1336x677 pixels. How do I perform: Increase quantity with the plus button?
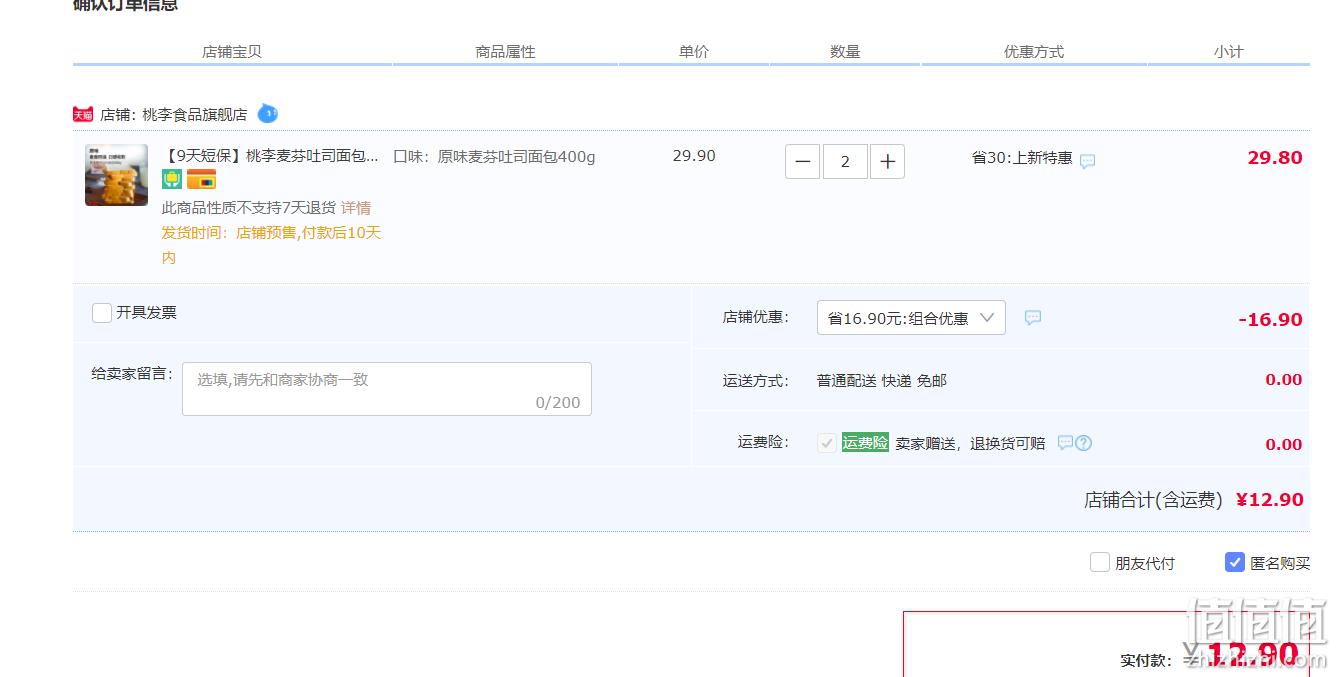click(887, 161)
